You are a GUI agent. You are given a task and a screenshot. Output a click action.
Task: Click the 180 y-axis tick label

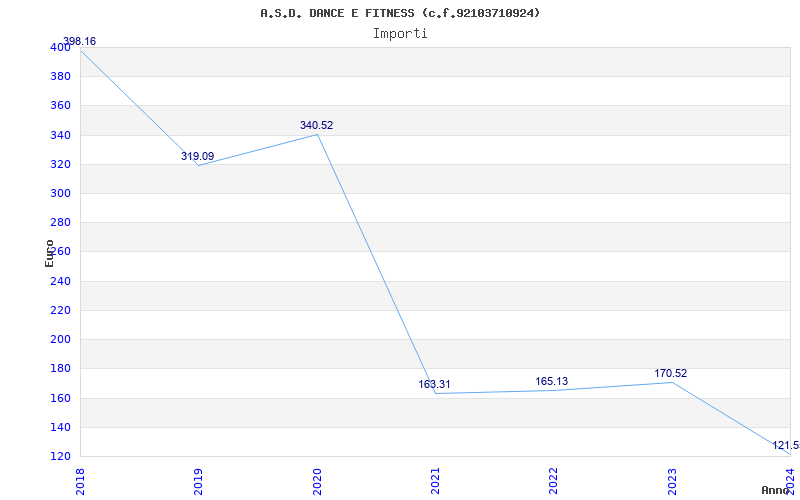60,369
